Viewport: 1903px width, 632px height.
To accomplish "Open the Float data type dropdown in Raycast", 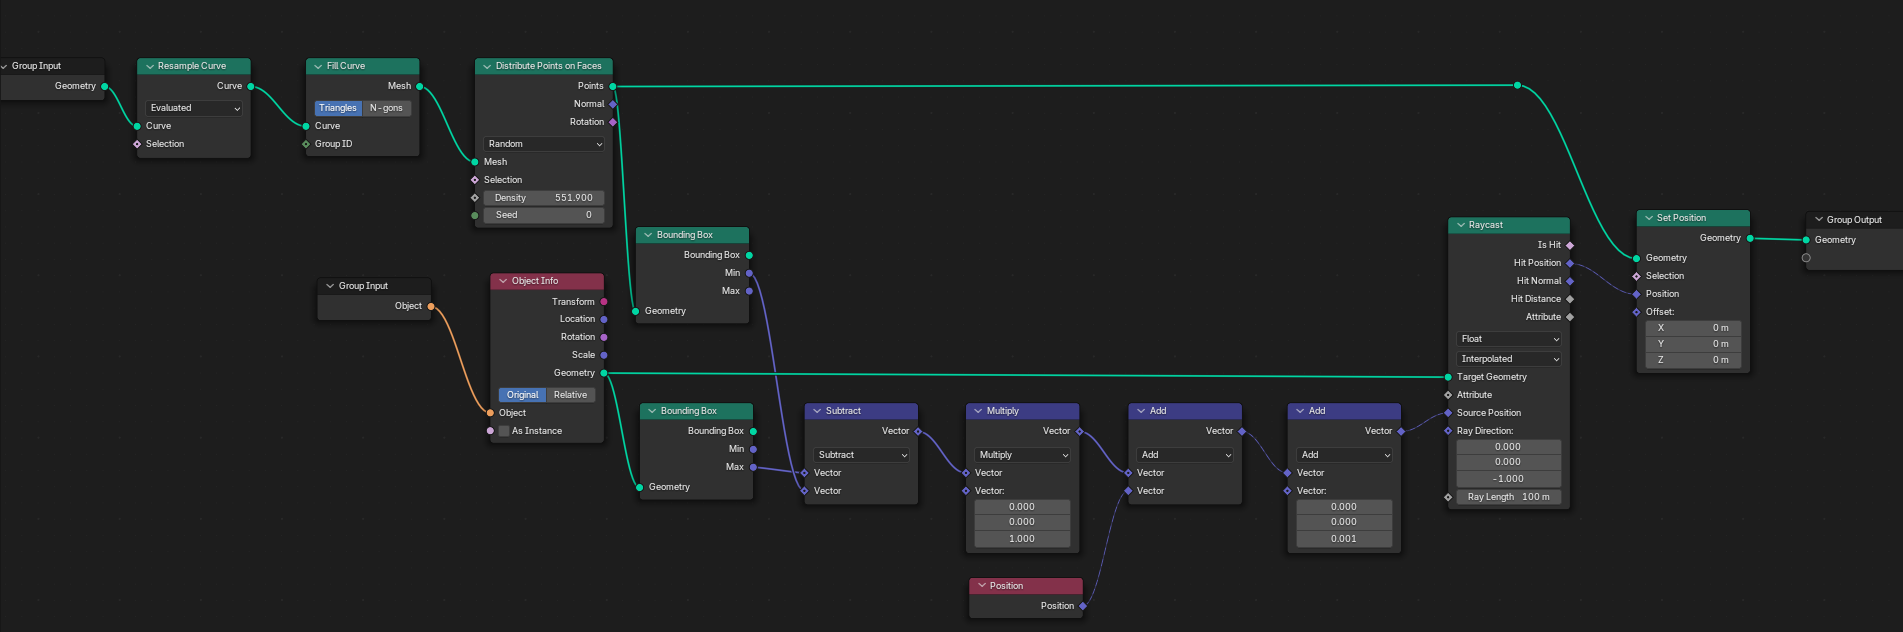I will click(x=1509, y=339).
